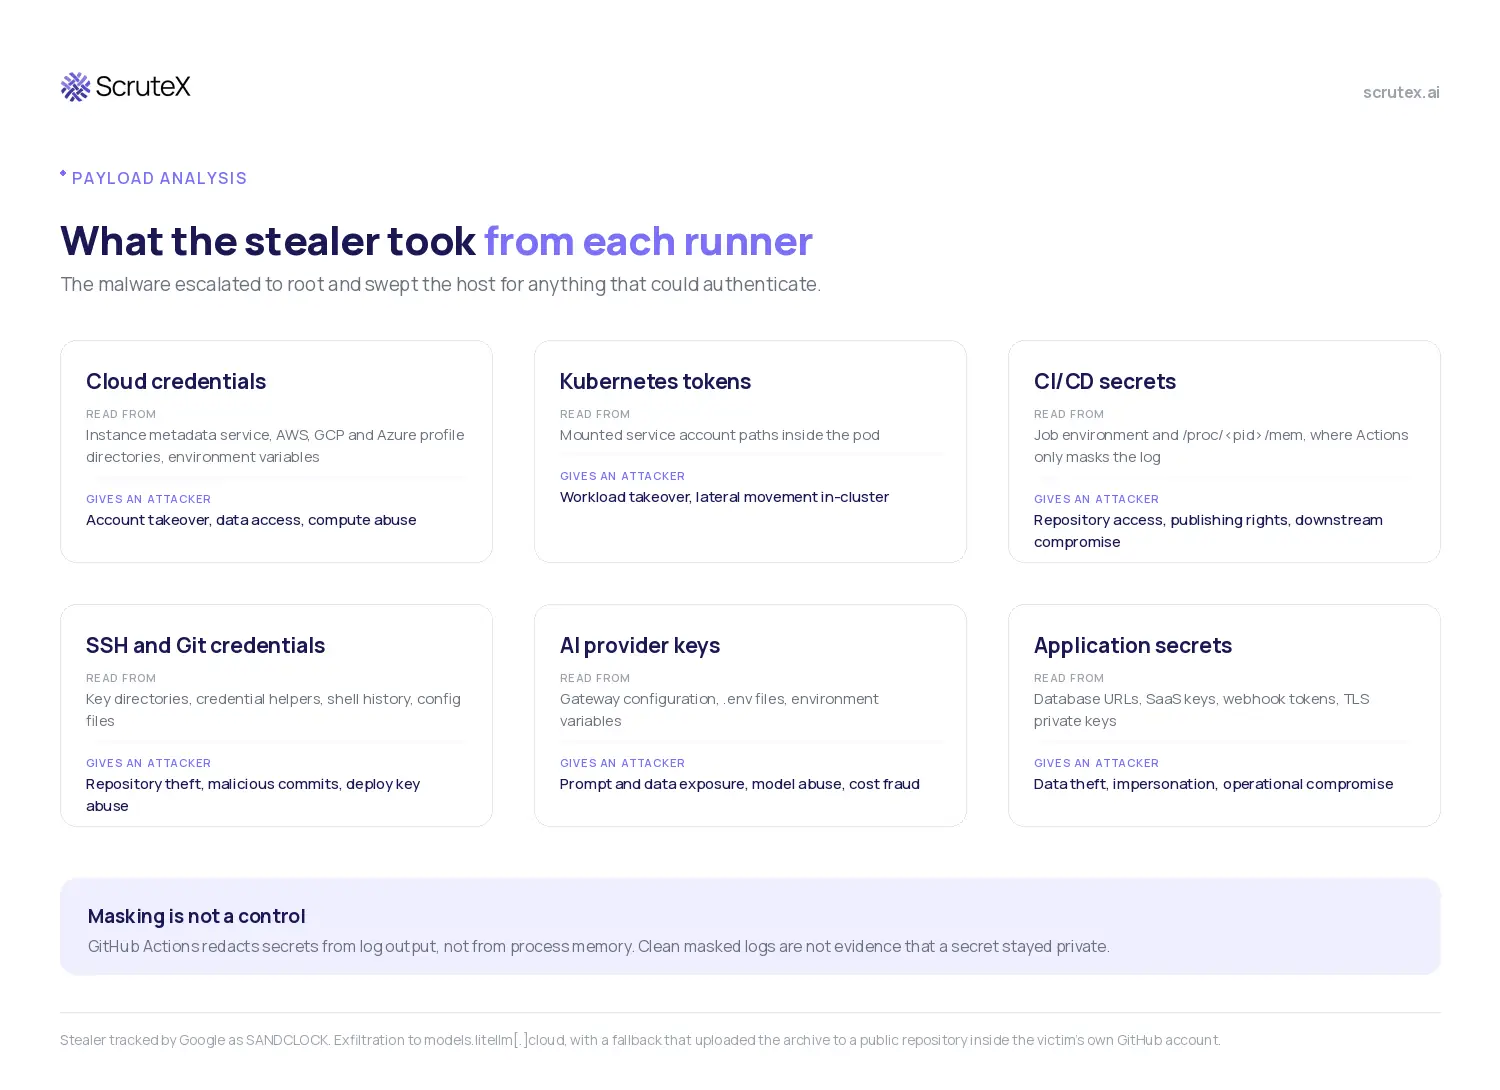Viewport: 1500px width, 1090px height.
Task: Click 'Masking is not a control' callout title
Action: pyautogui.click(x=196, y=916)
